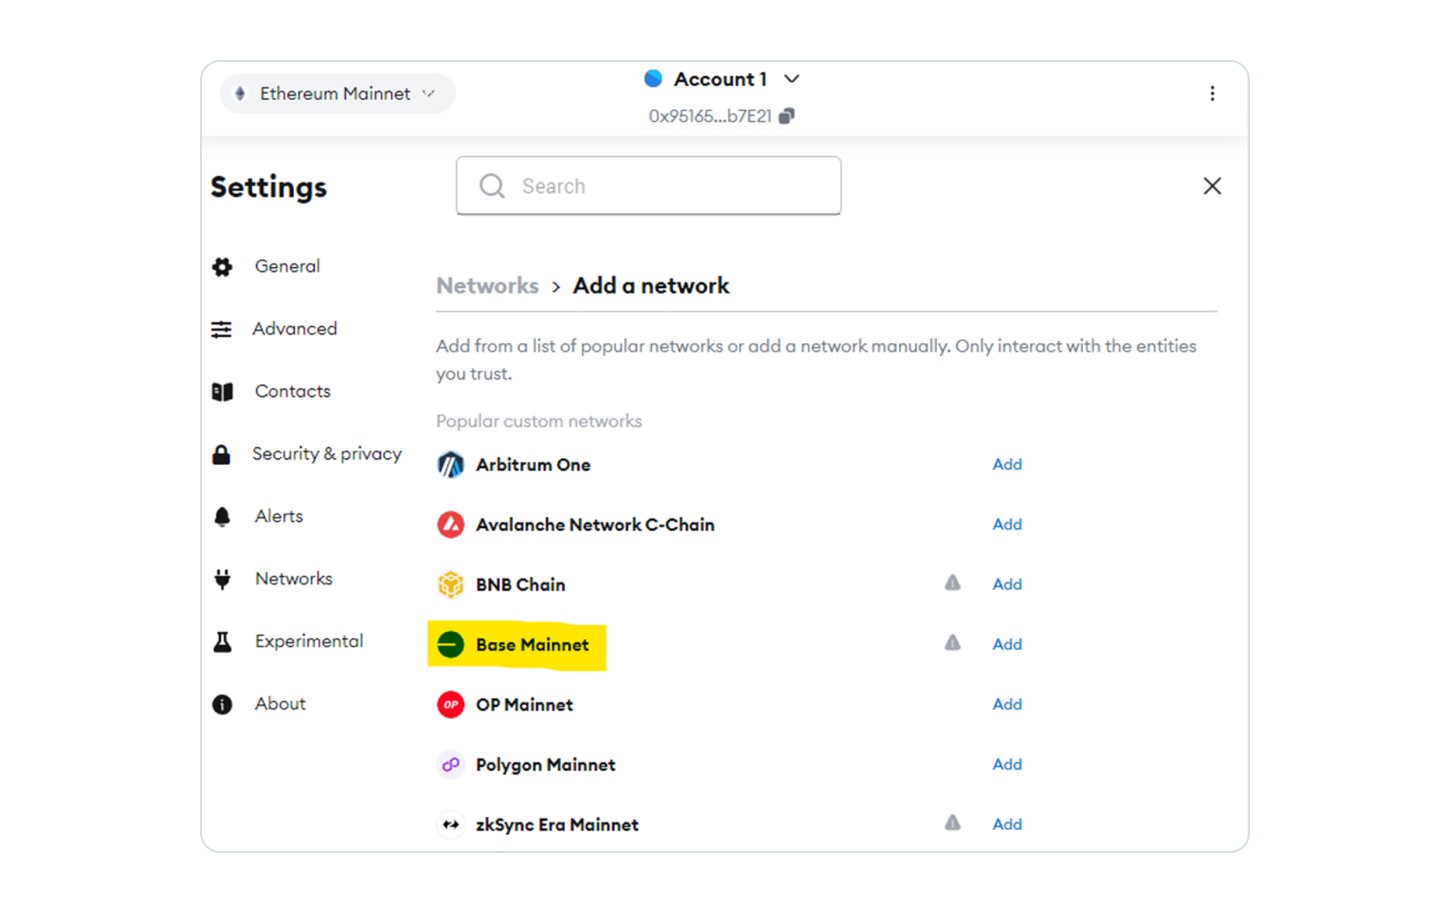Open Networks settings tab
The height and width of the screenshot is (907, 1450).
point(293,579)
